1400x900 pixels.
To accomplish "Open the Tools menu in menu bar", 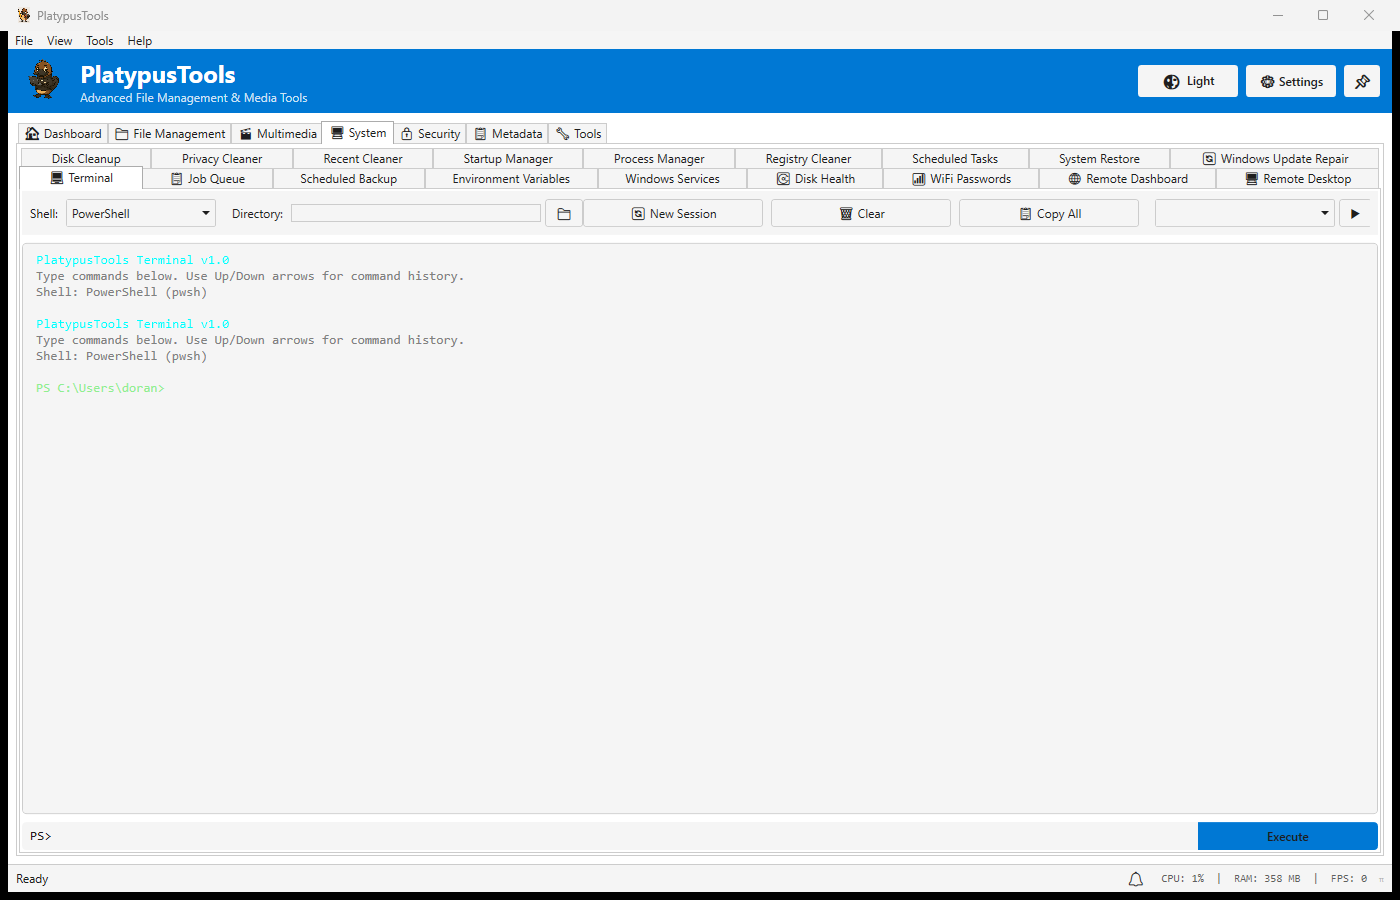I will point(99,41).
